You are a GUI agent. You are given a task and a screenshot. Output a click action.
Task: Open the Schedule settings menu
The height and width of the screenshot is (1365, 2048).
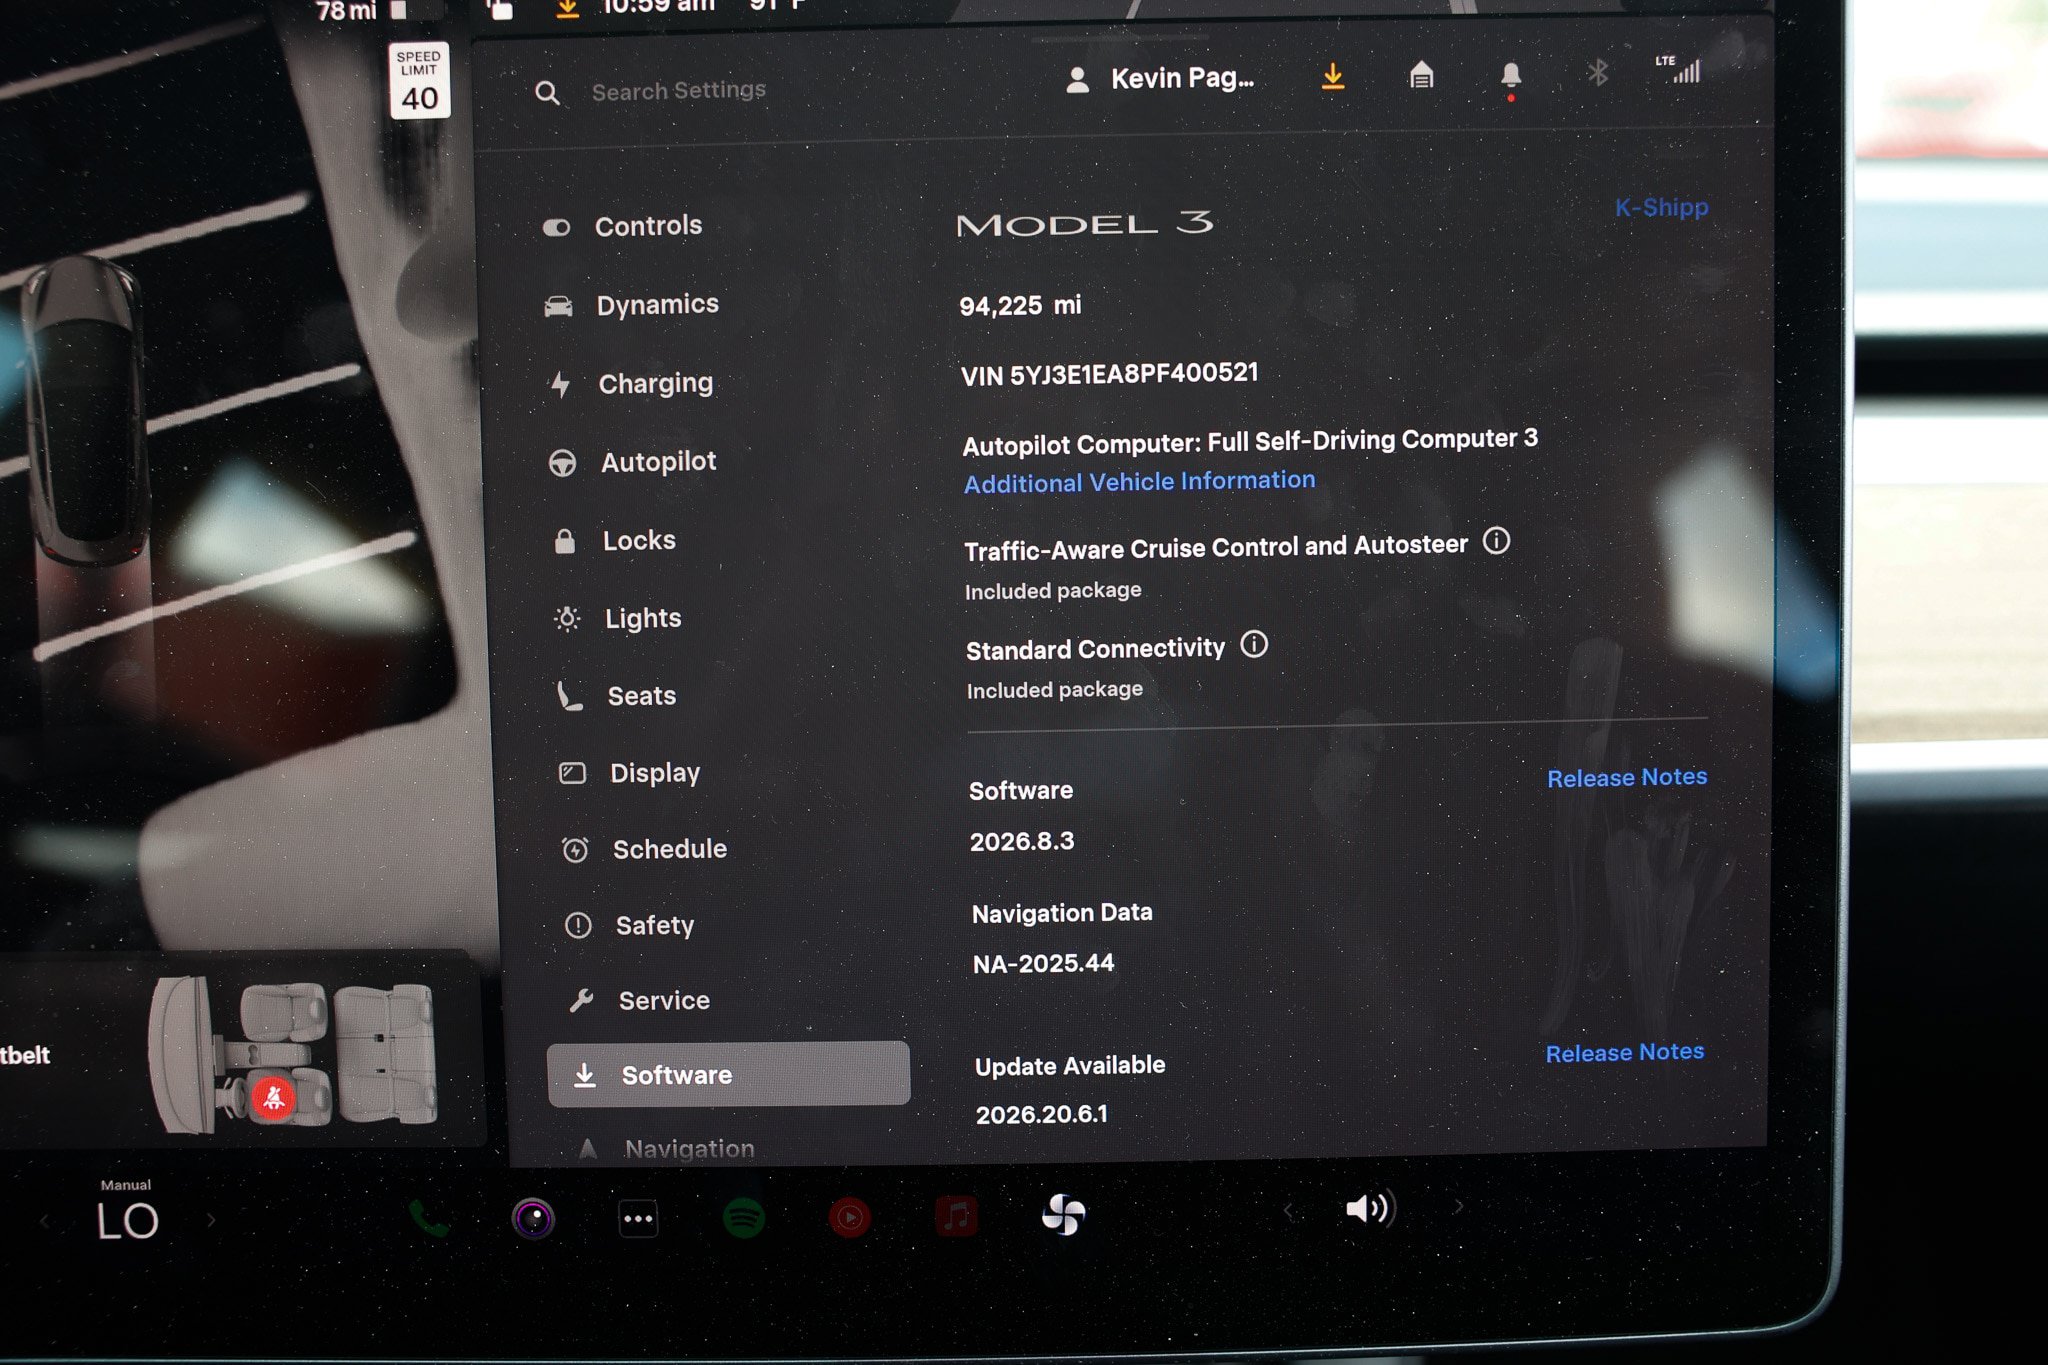pyautogui.click(x=645, y=850)
